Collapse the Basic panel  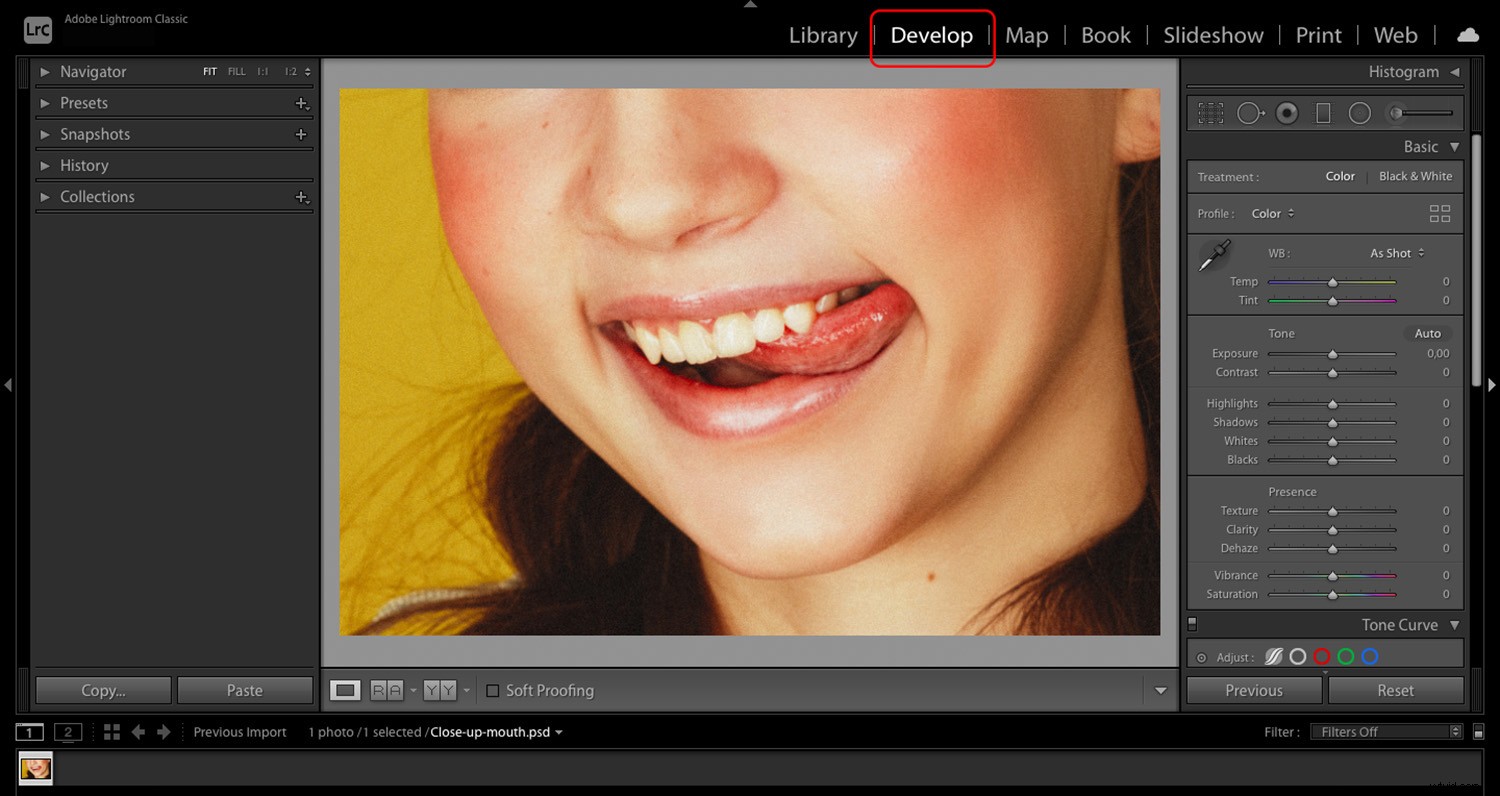coord(1457,146)
